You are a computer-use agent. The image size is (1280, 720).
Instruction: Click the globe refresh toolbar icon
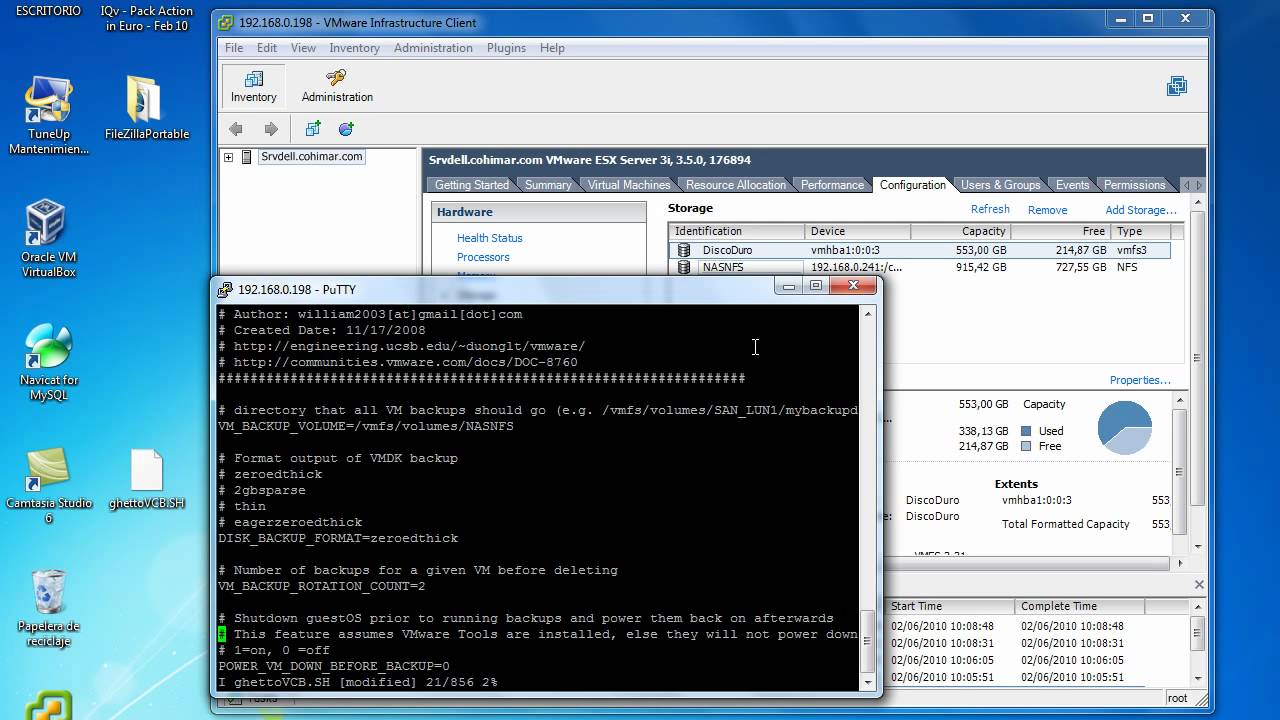346,129
